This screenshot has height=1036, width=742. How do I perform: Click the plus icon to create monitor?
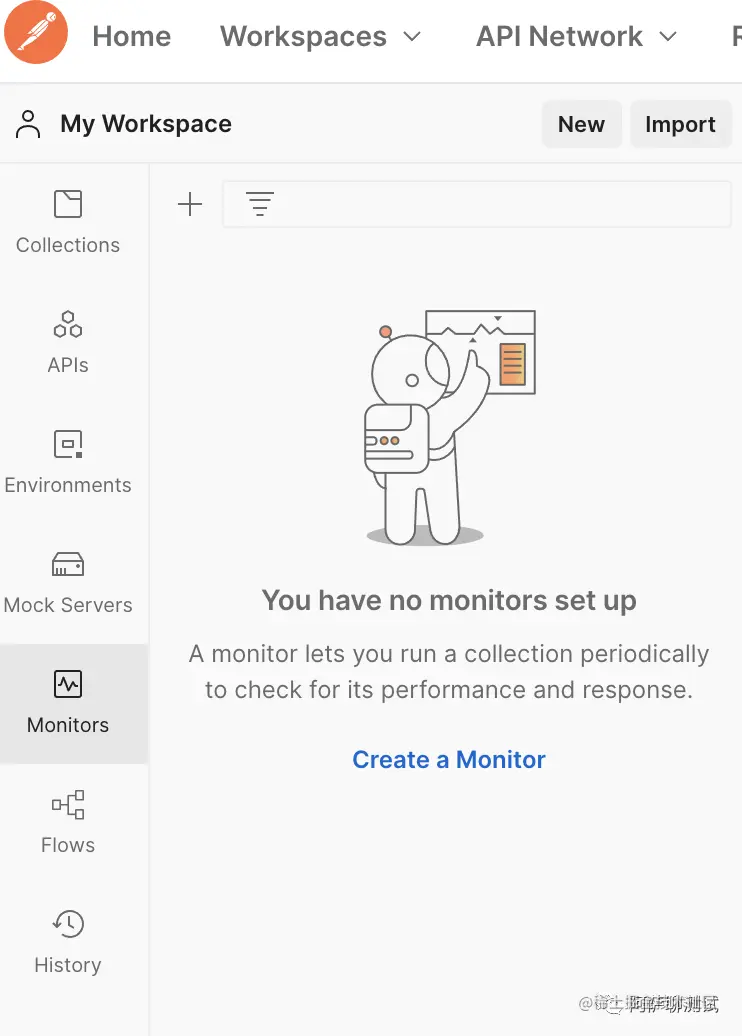pos(190,204)
